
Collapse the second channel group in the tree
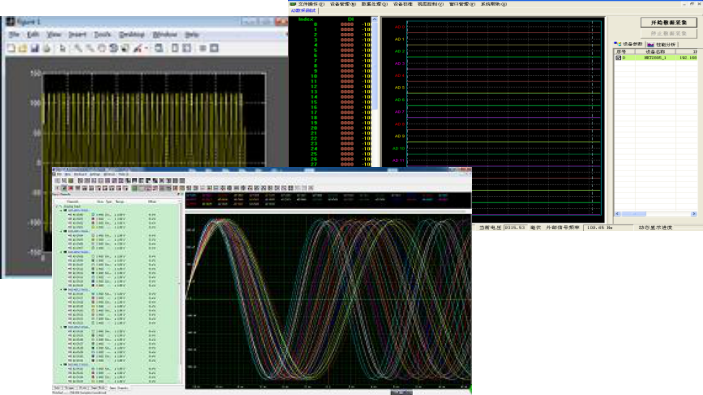pos(61,231)
